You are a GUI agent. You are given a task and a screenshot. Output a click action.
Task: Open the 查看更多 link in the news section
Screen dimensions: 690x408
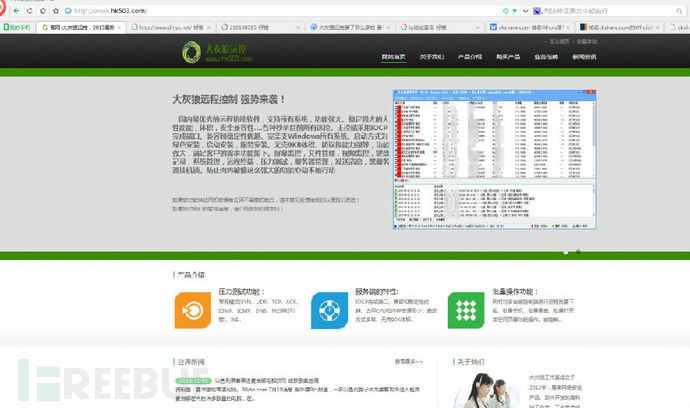click(x=408, y=362)
